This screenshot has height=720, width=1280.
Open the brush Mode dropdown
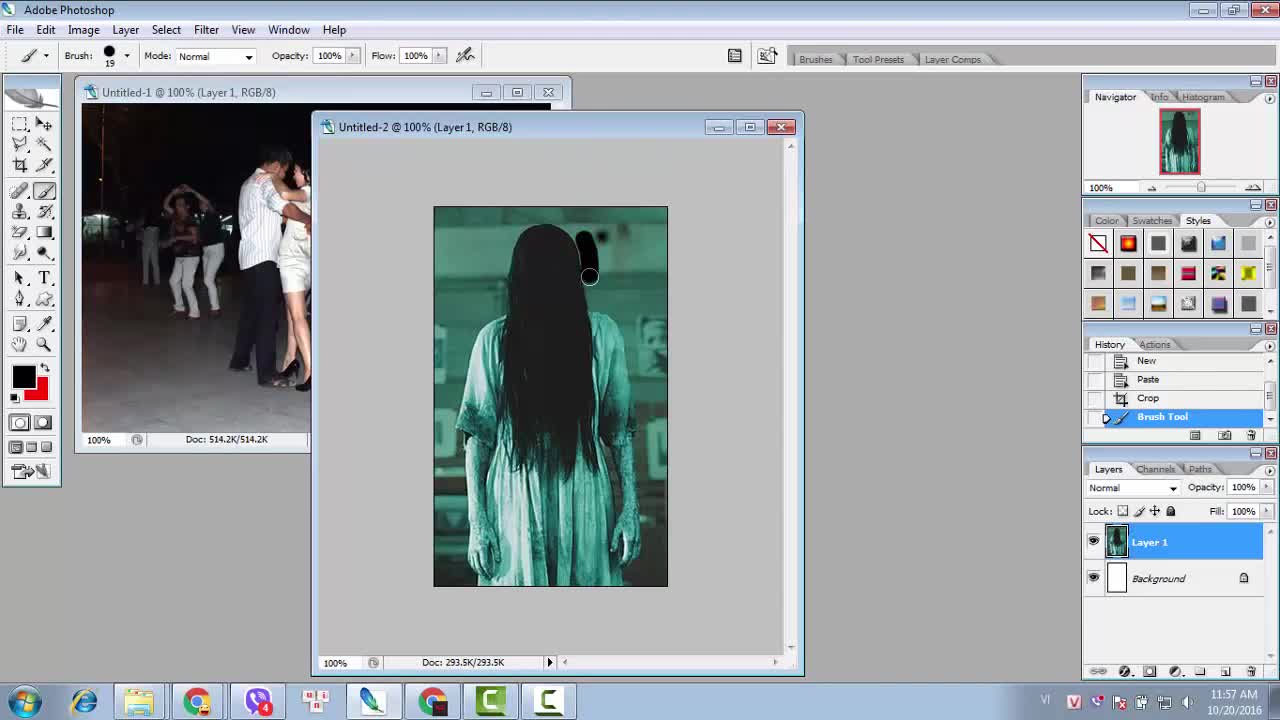point(248,56)
